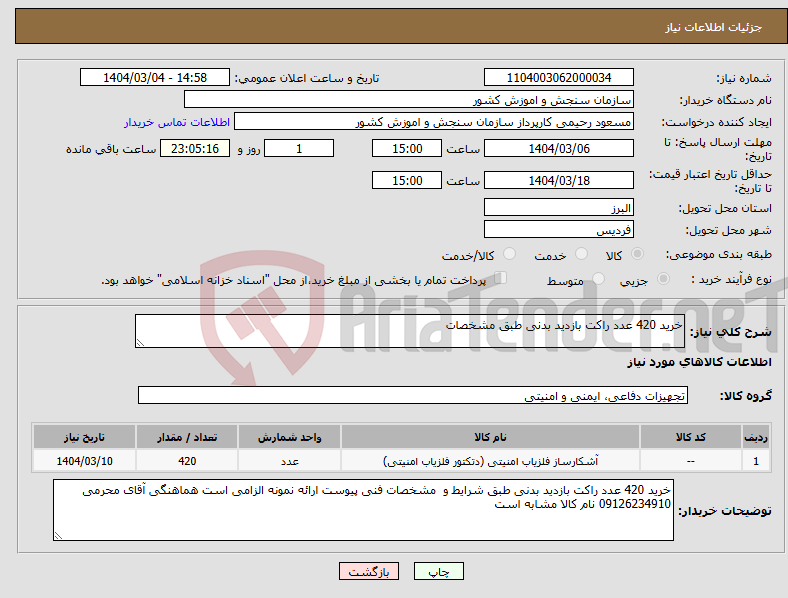Screen dimensions: 788x598
Task: Click the نام کالا column header
Action: (490, 437)
